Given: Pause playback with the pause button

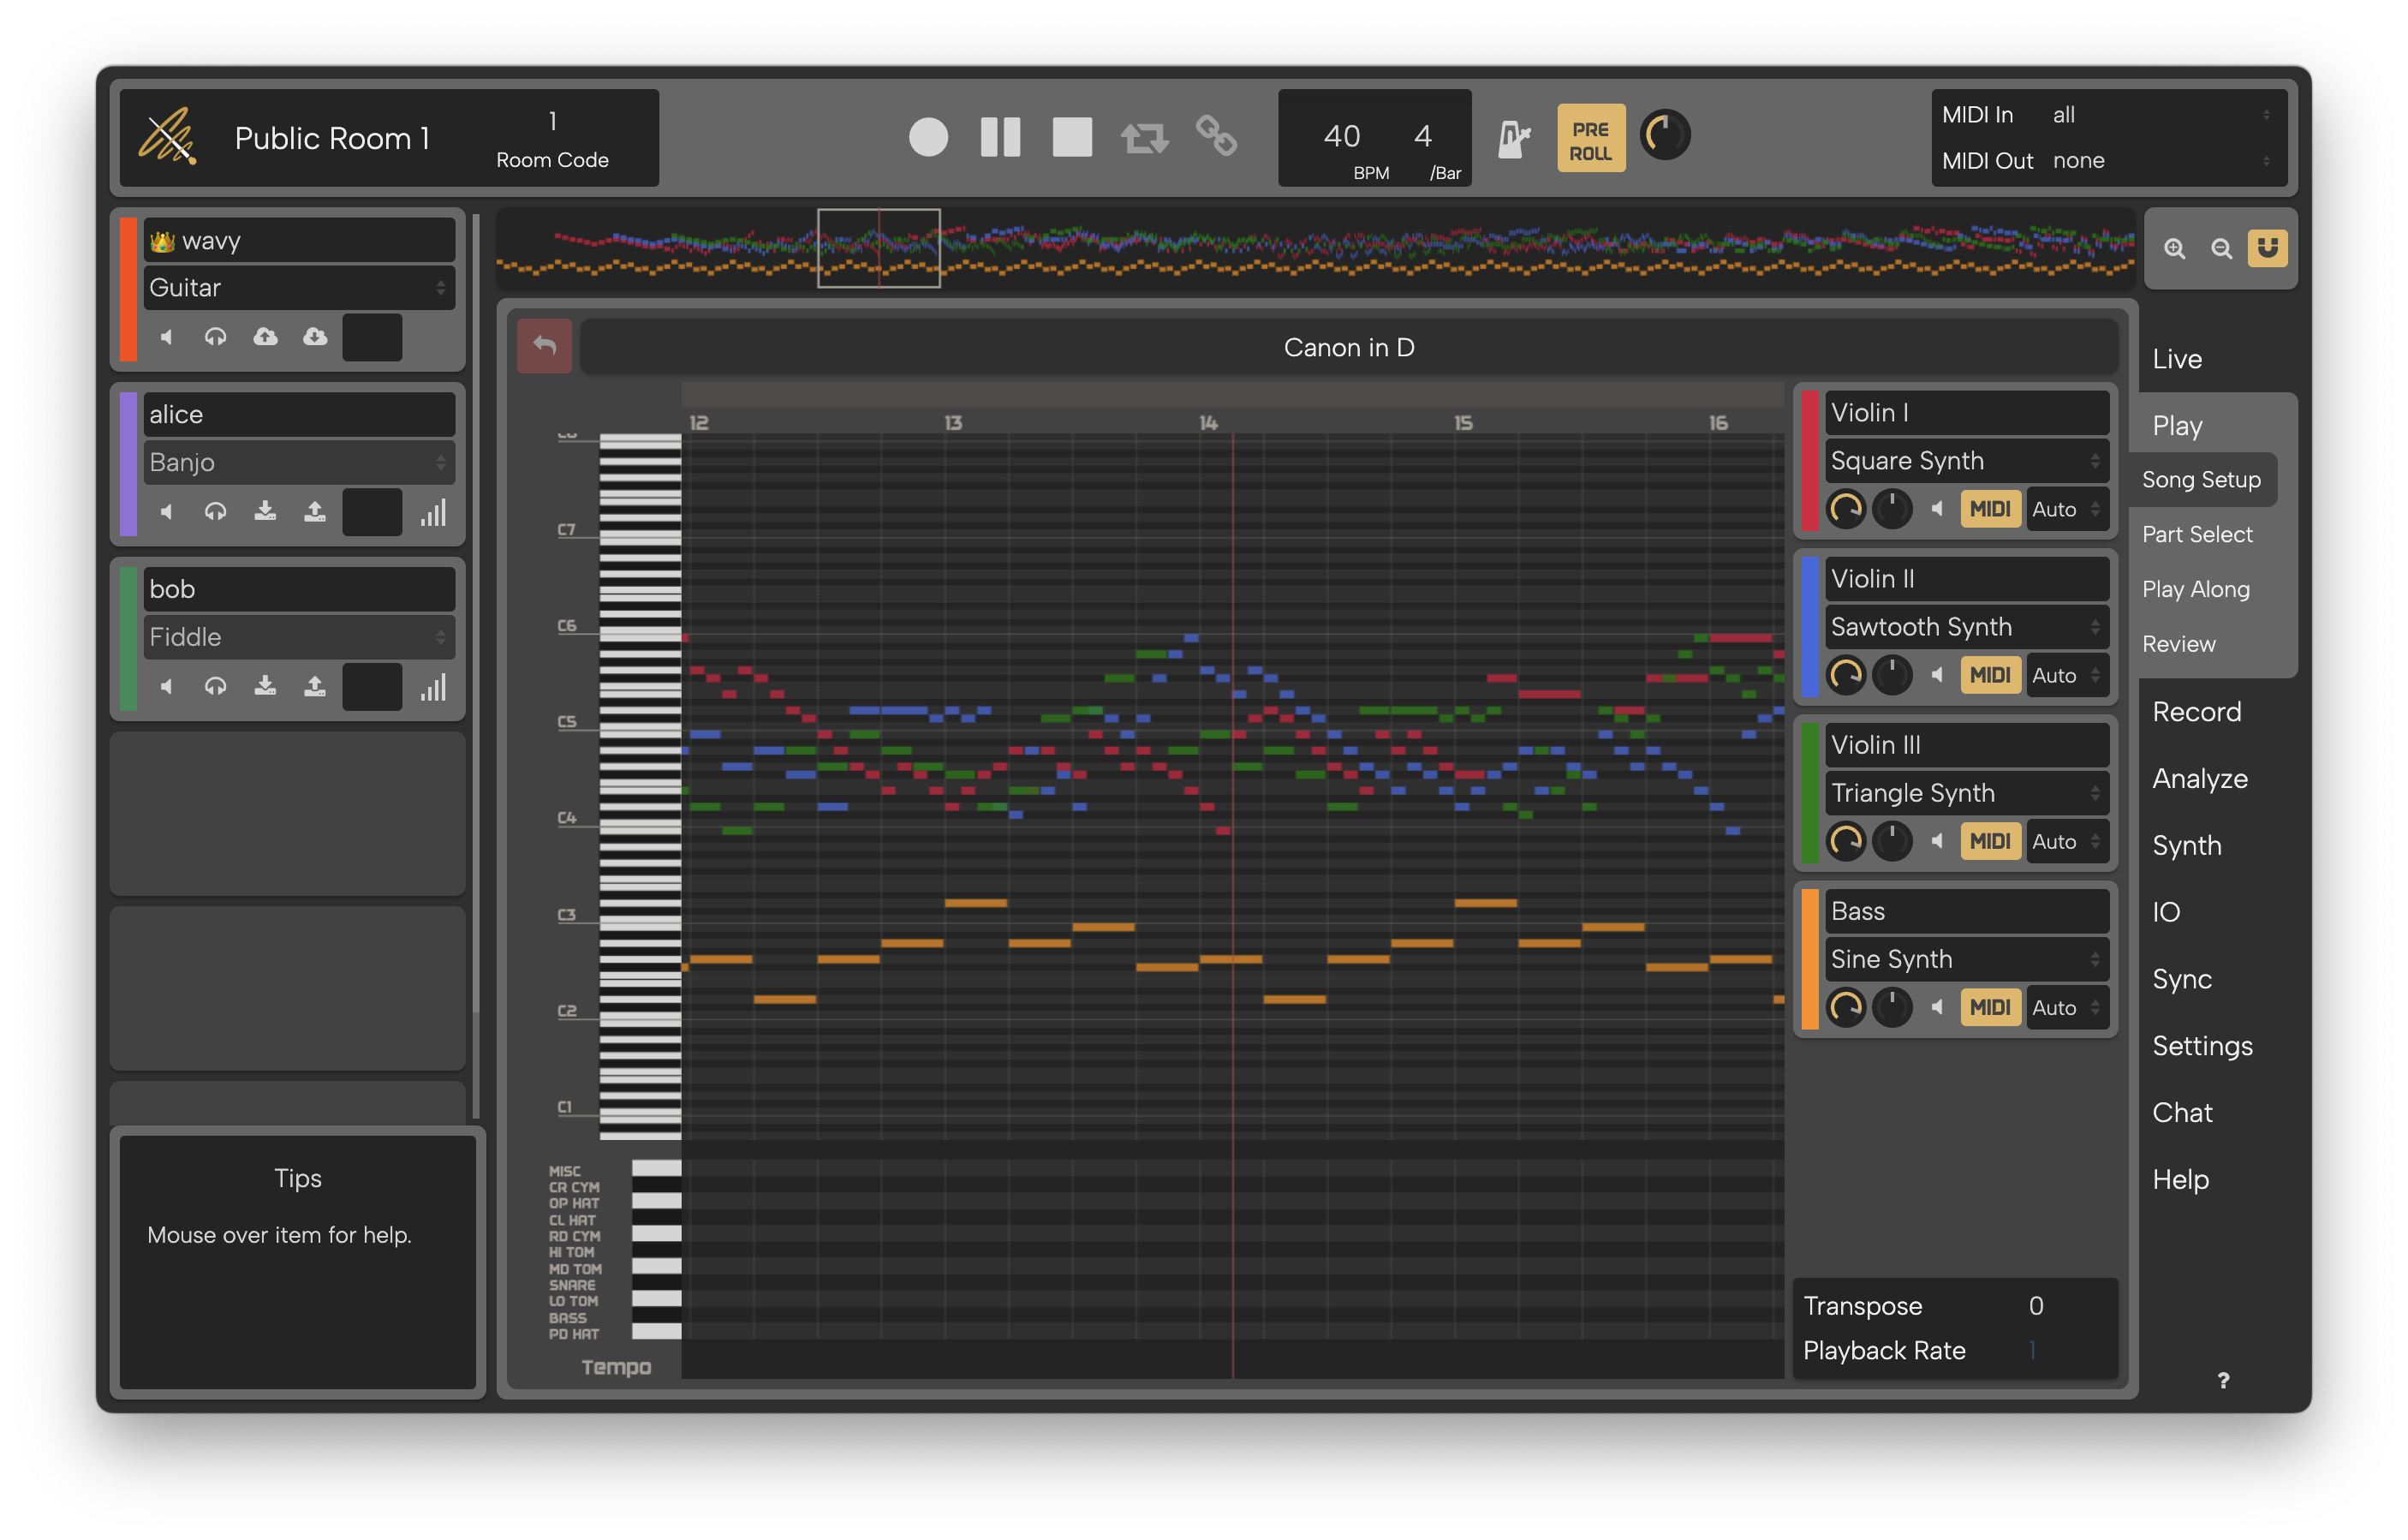Looking at the screenshot, I should point(1000,137).
